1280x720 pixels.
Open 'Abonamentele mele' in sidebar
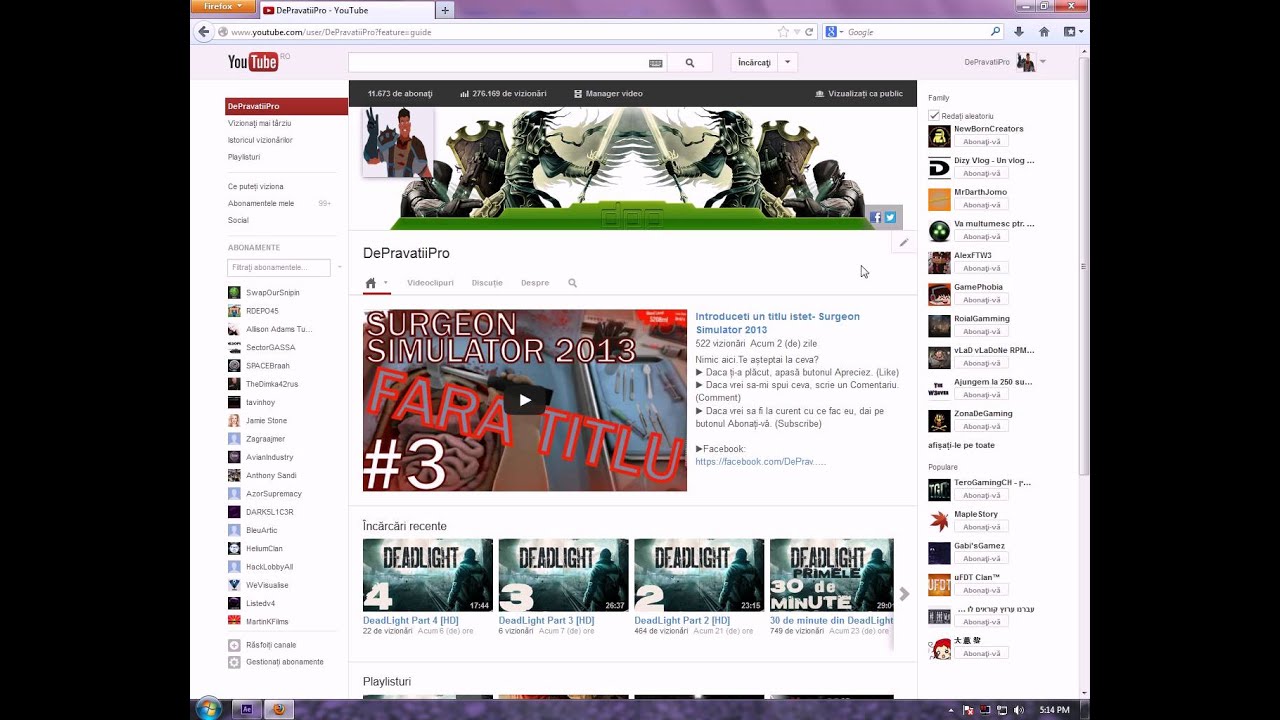click(261, 203)
